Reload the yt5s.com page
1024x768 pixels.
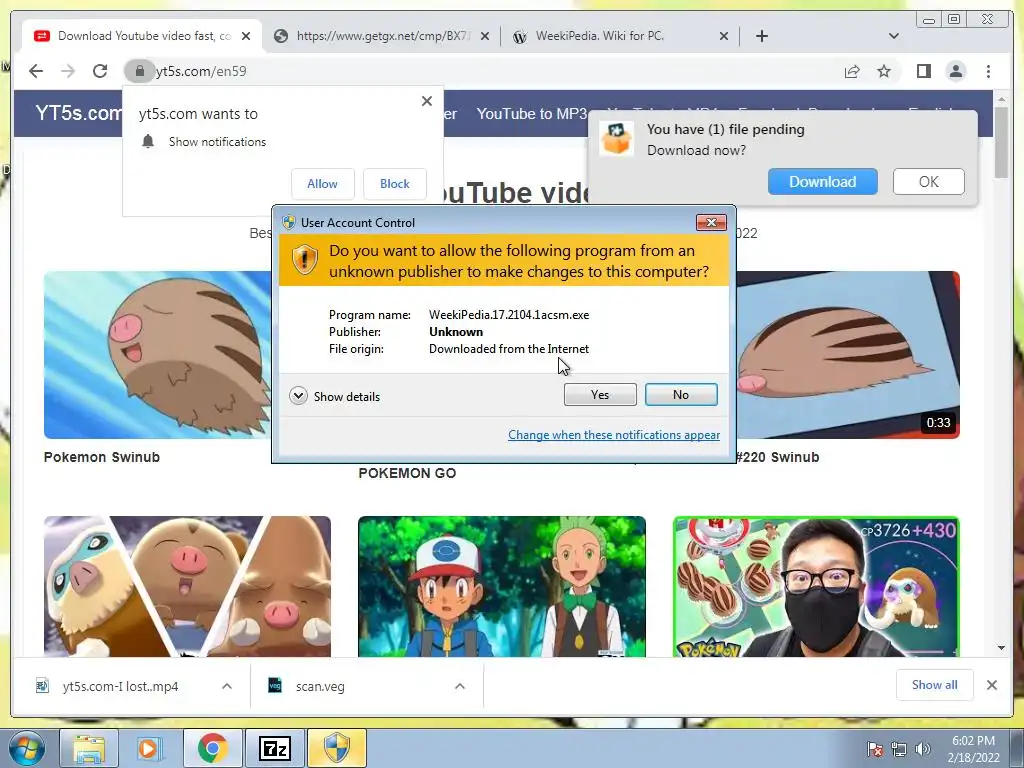pyautogui.click(x=100, y=71)
